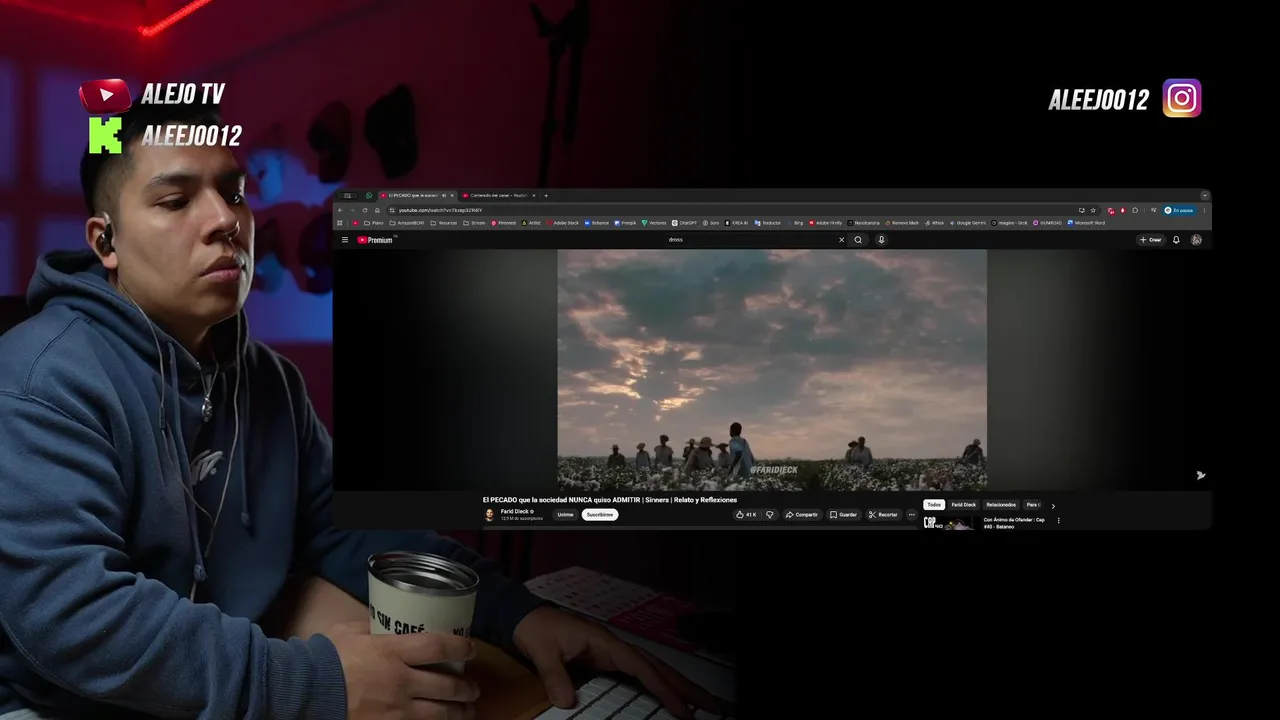Open the ChatGPT bookmark
The height and width of the screenshot is (720, 1280).
pos(685,223)
